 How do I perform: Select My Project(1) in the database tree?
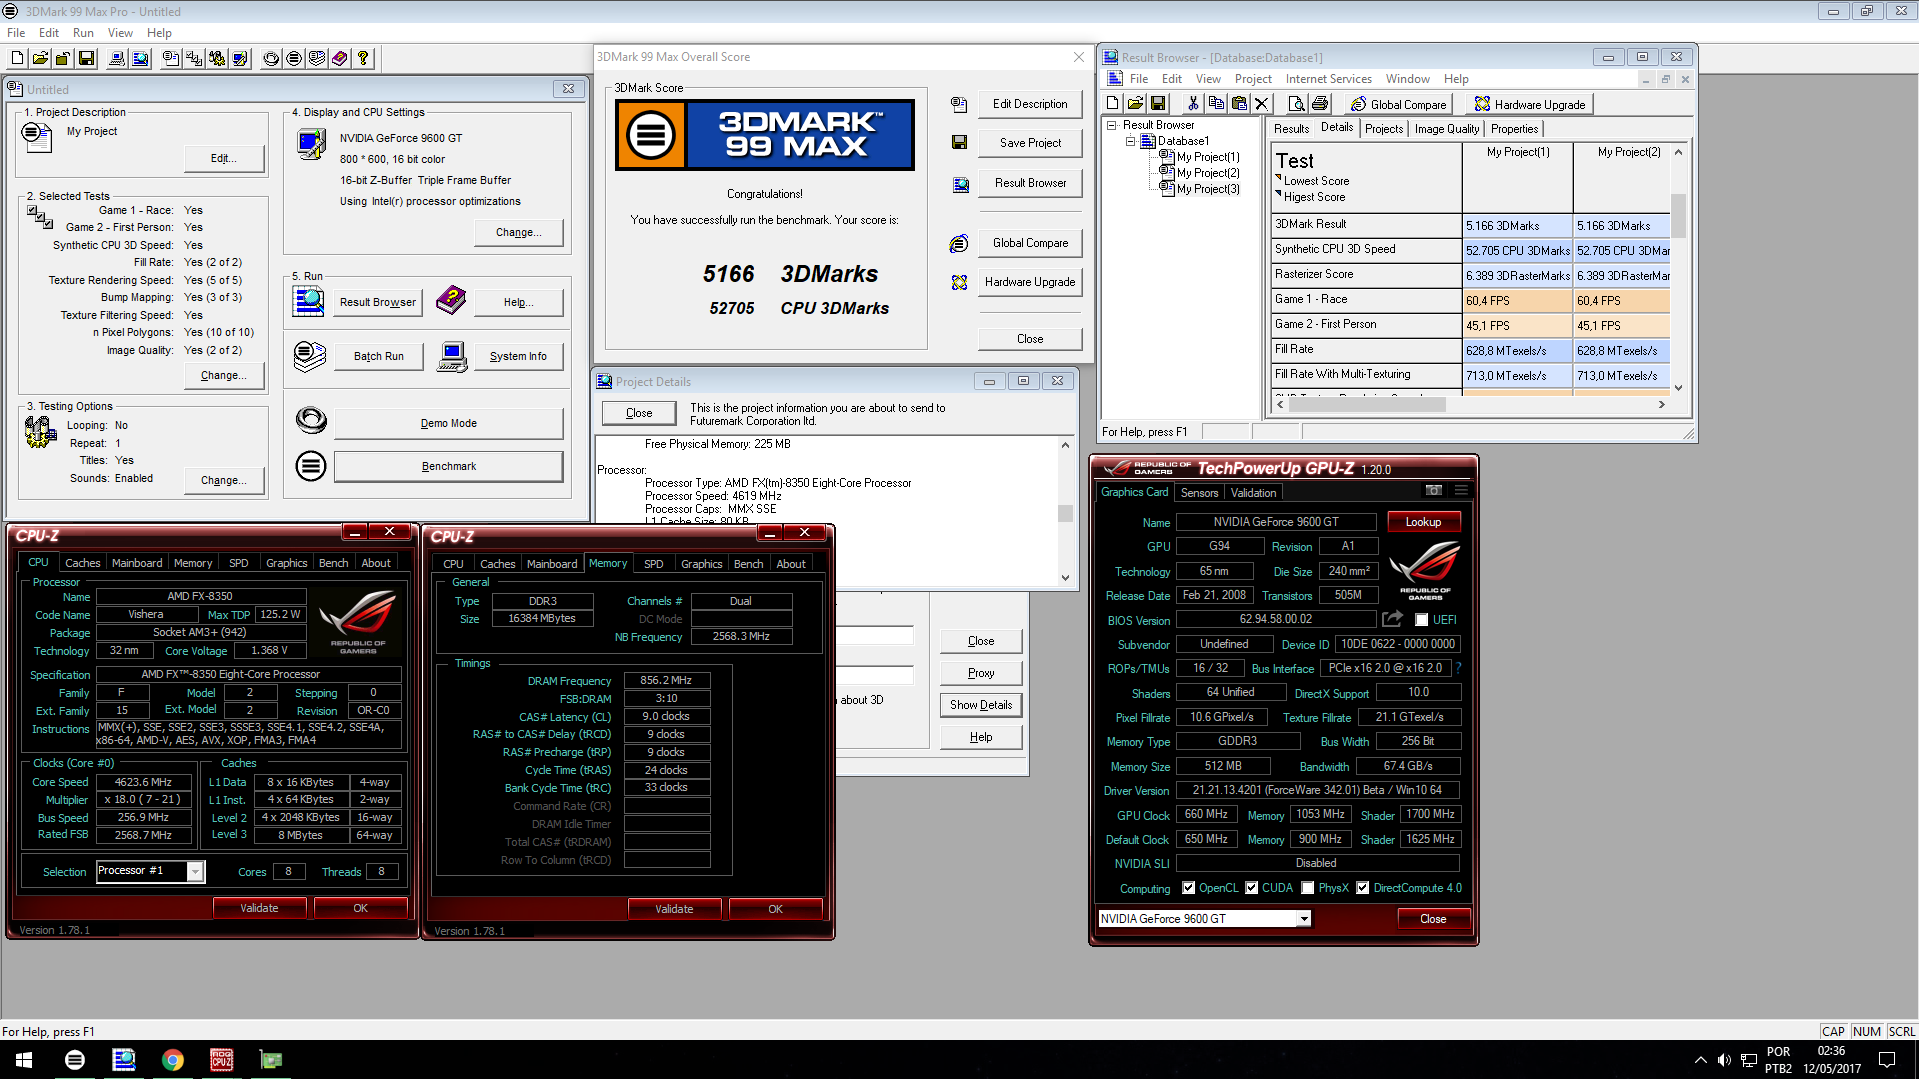(1207, 157)
